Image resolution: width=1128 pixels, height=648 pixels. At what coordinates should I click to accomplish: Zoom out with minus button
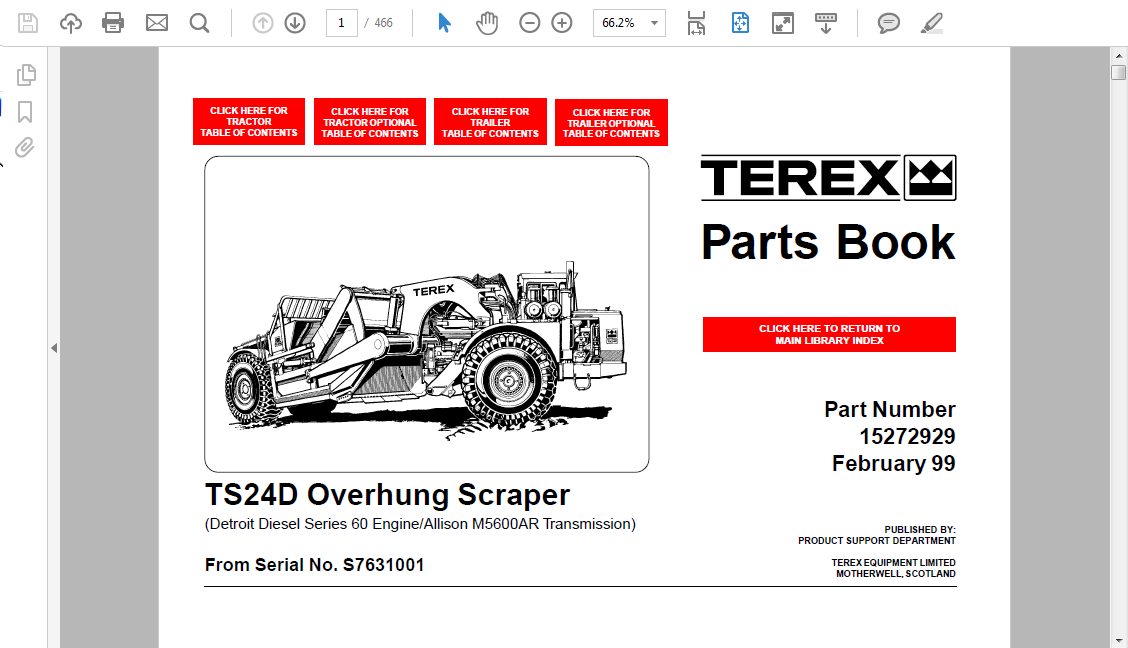point(529,23)
